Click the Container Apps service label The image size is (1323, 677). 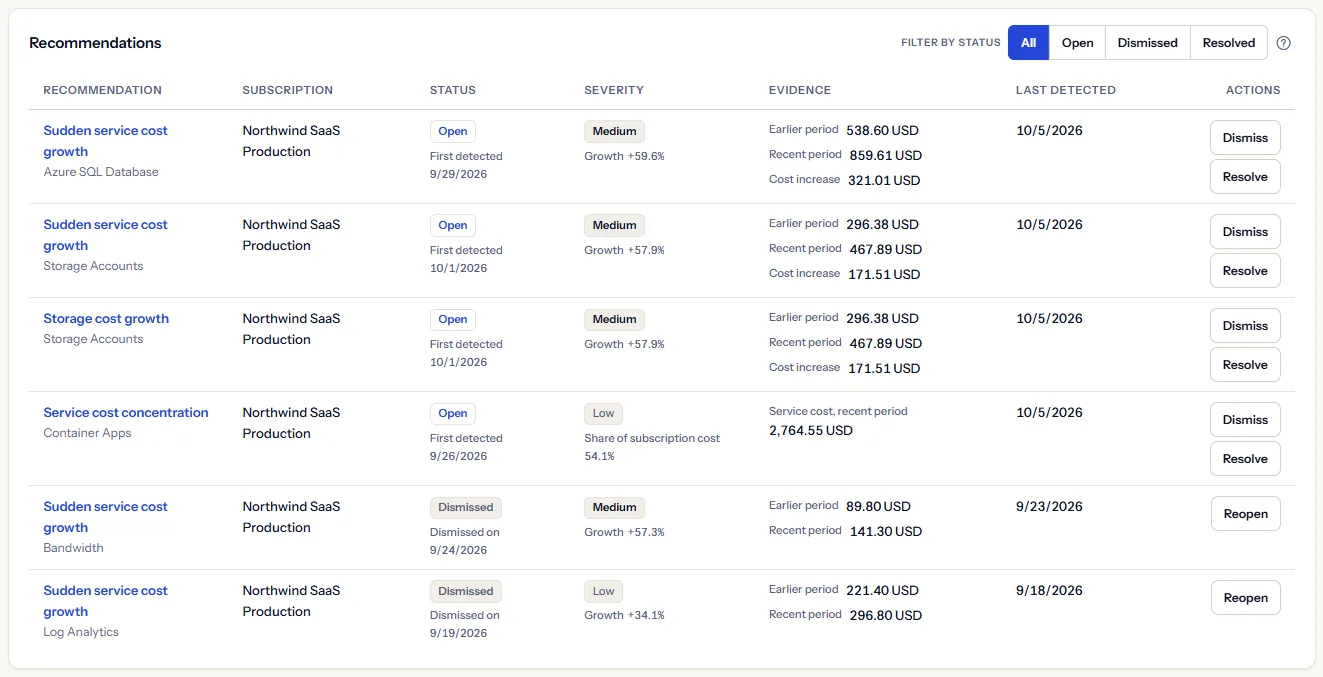pos(87,433)
